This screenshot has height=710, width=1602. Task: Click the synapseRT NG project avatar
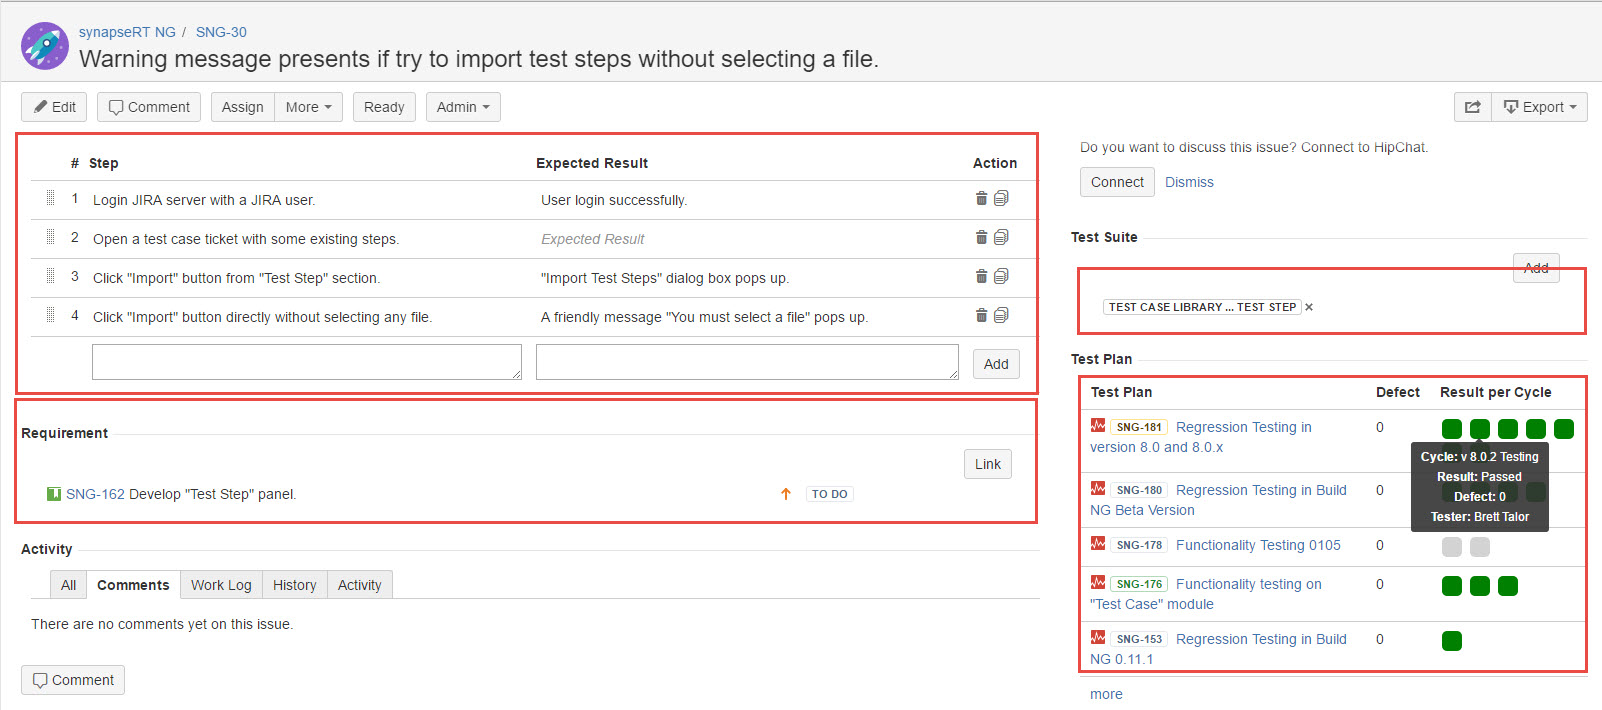pos(45,46)
